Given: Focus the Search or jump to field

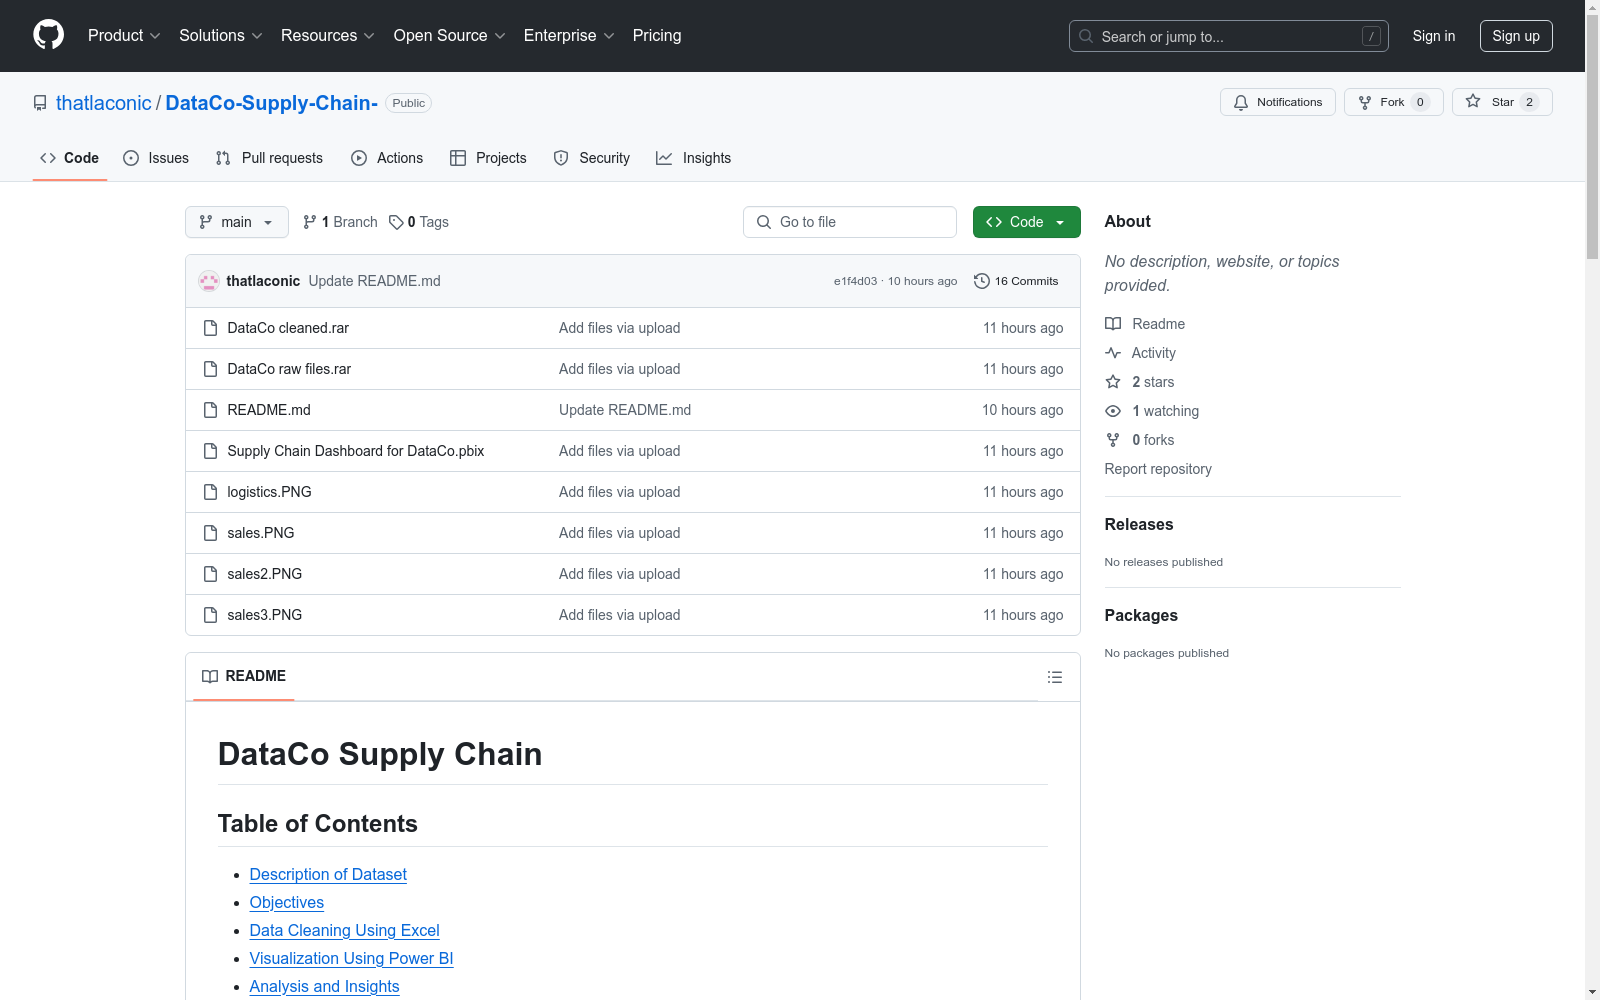Looking at the screenshot, I should pos(1229,36).
